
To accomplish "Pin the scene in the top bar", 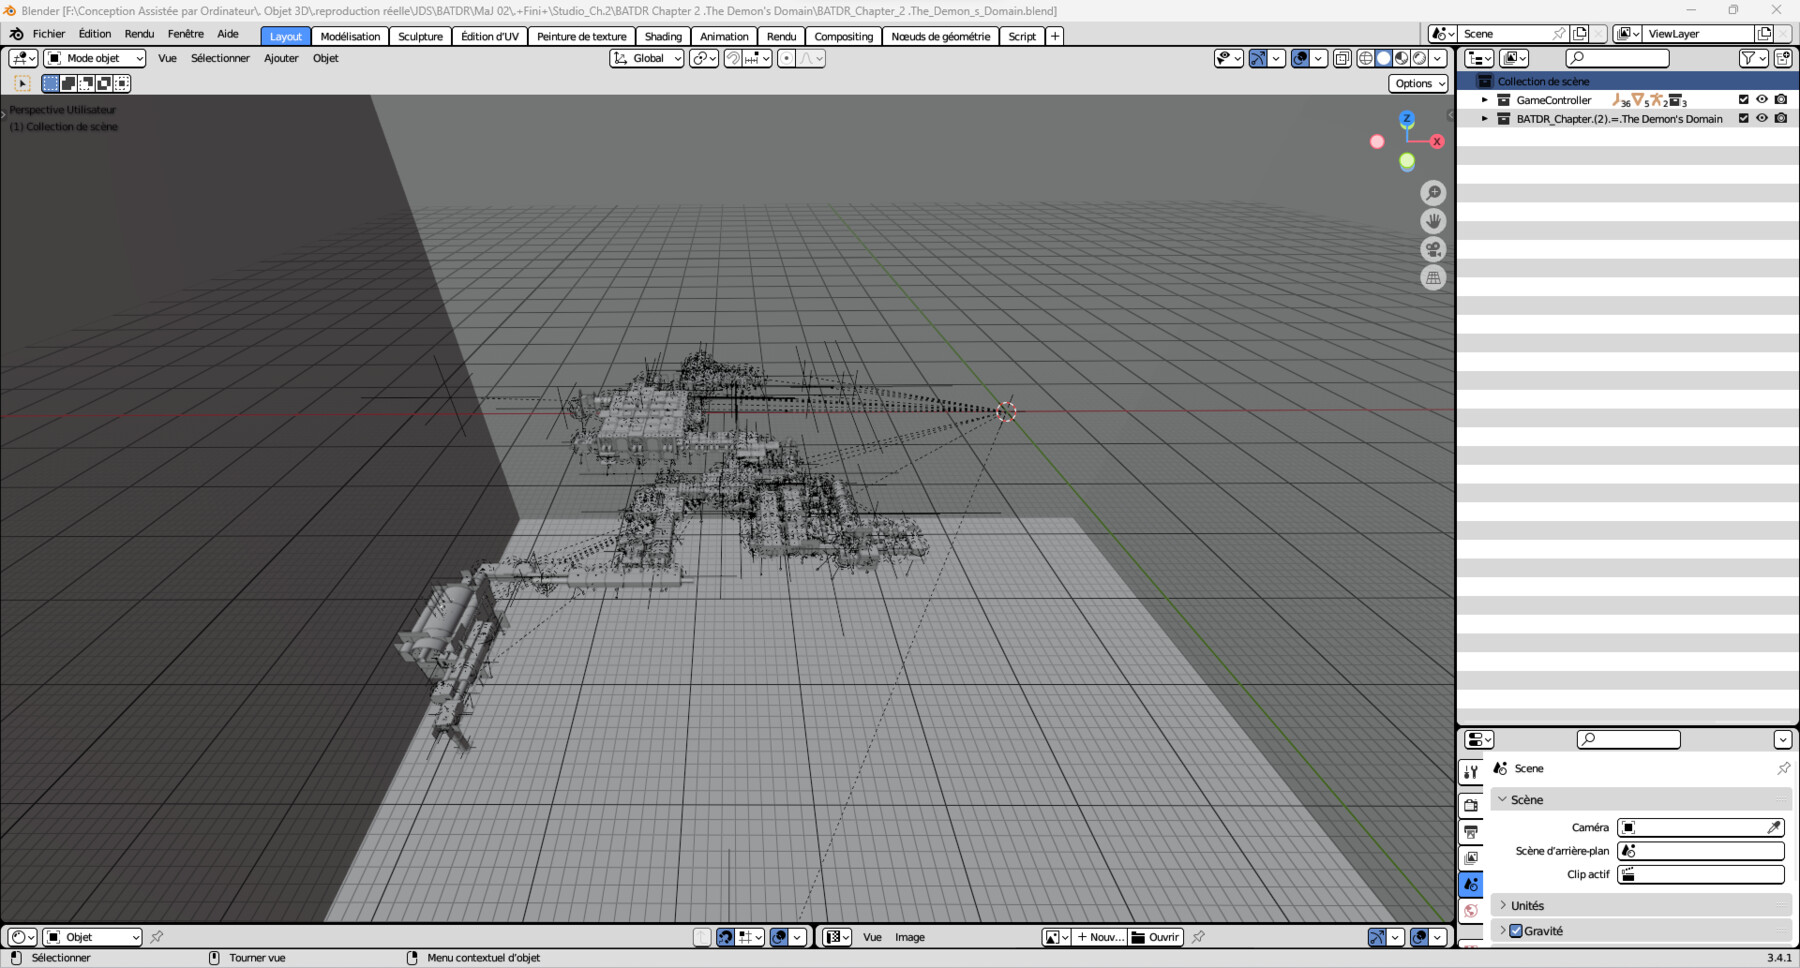I will tap(1558, 34).
